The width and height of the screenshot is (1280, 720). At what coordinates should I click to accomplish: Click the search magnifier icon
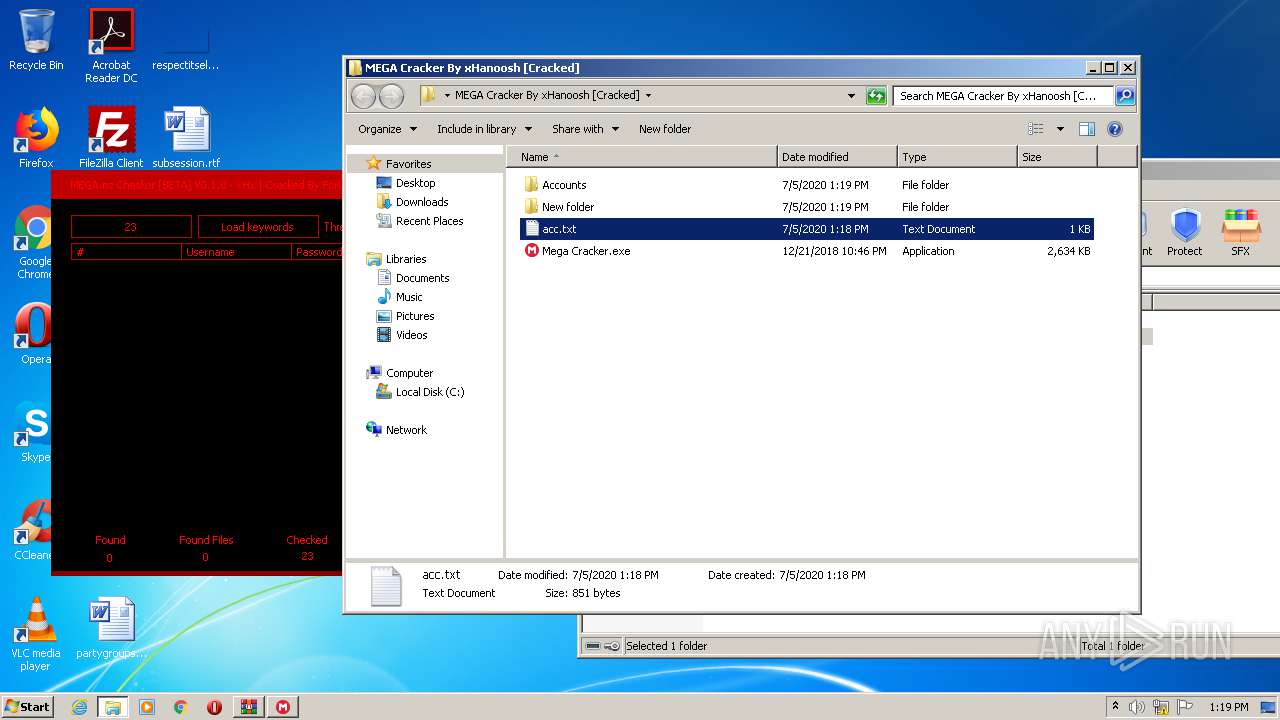[1124, 96]
